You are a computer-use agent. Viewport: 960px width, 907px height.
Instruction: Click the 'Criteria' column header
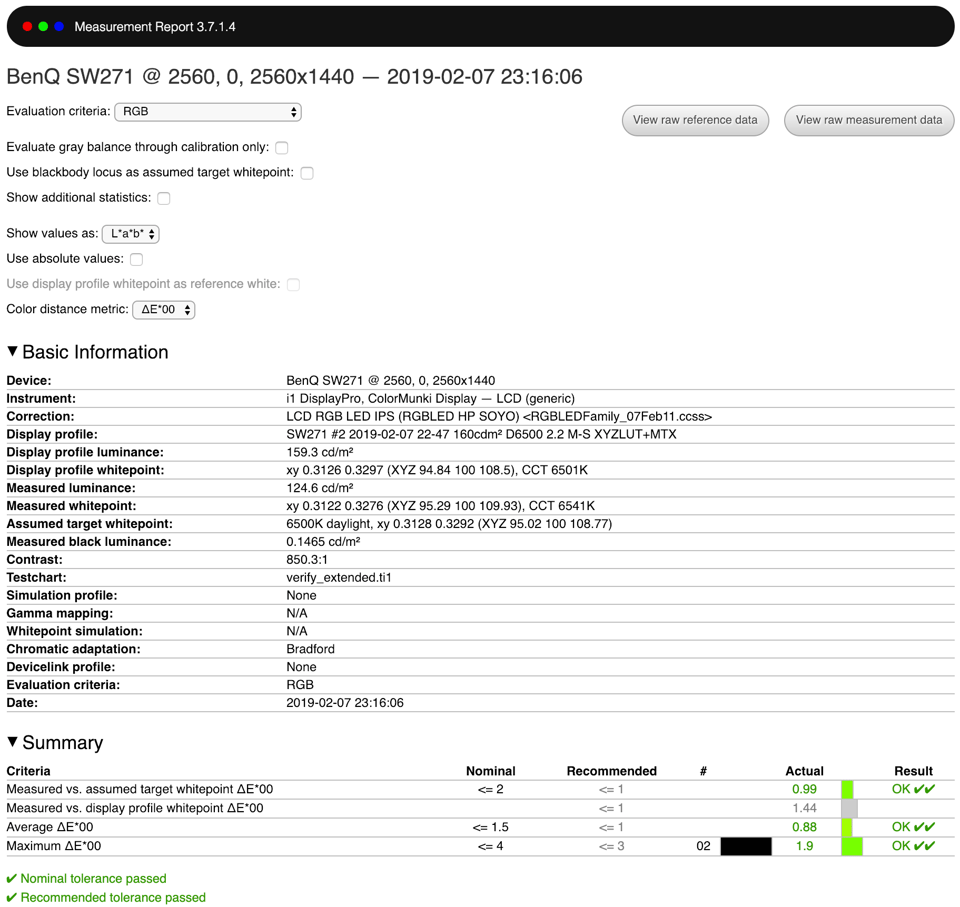coord(28,771)
